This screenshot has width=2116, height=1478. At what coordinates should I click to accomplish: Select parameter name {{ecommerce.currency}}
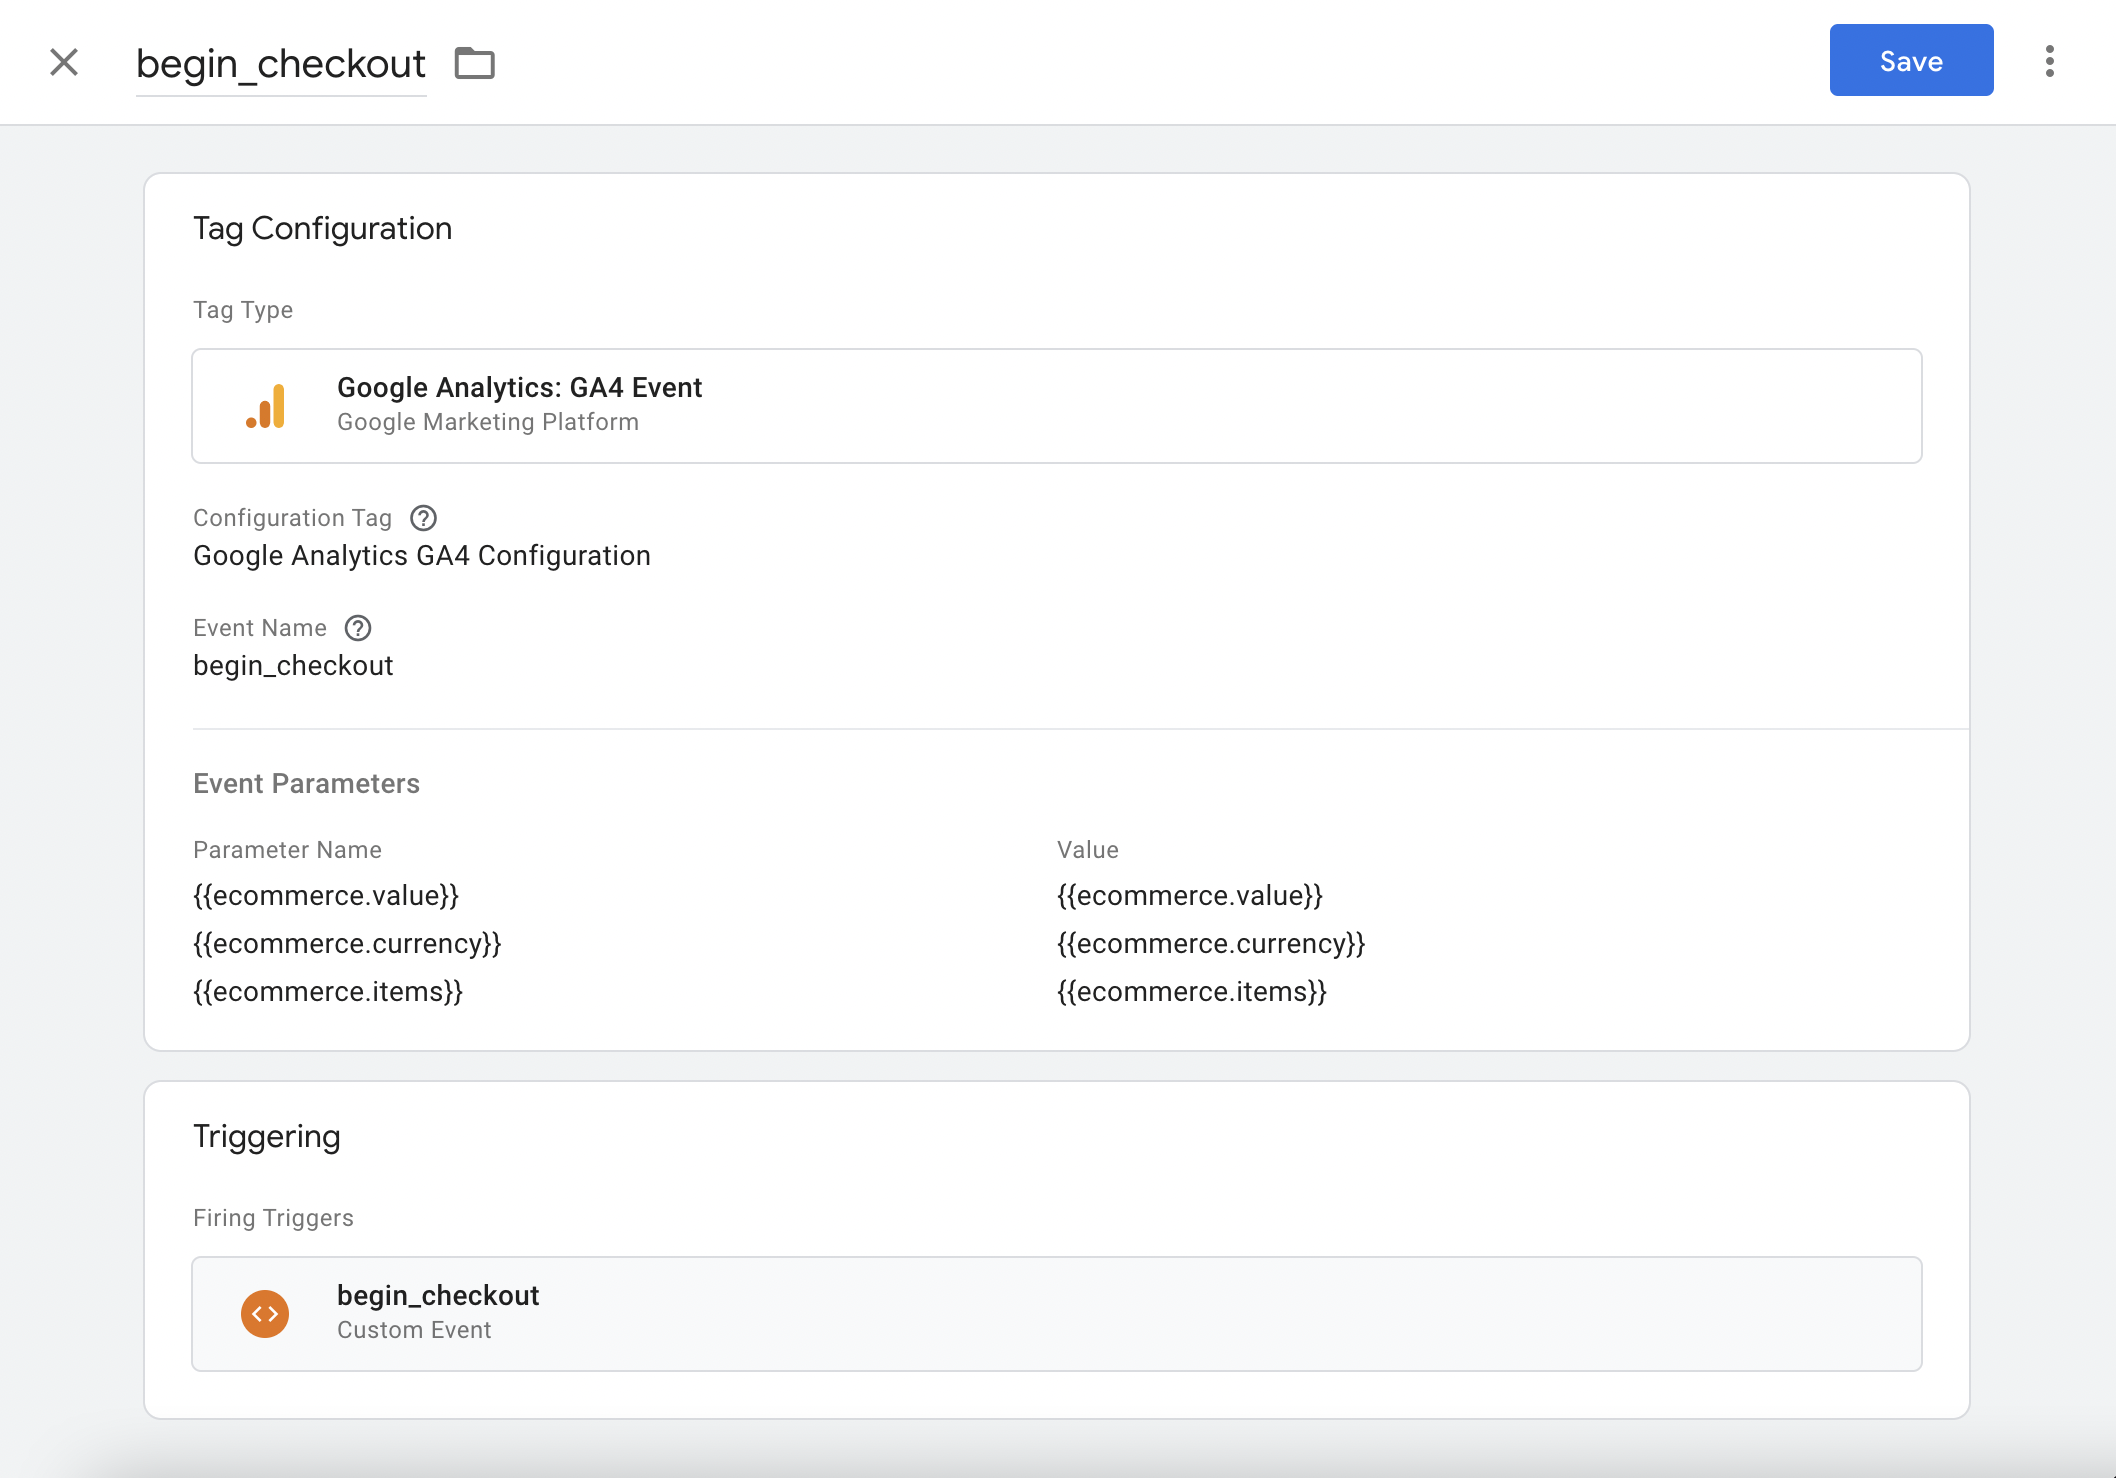tap(347, 944)
